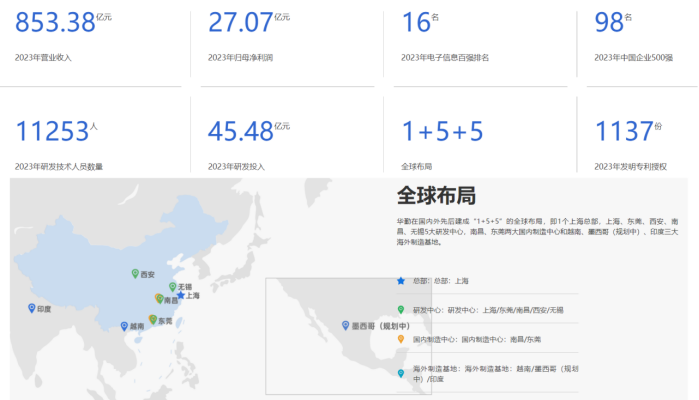Click the teal overseas base legend pin

click(x=401, y=373)
